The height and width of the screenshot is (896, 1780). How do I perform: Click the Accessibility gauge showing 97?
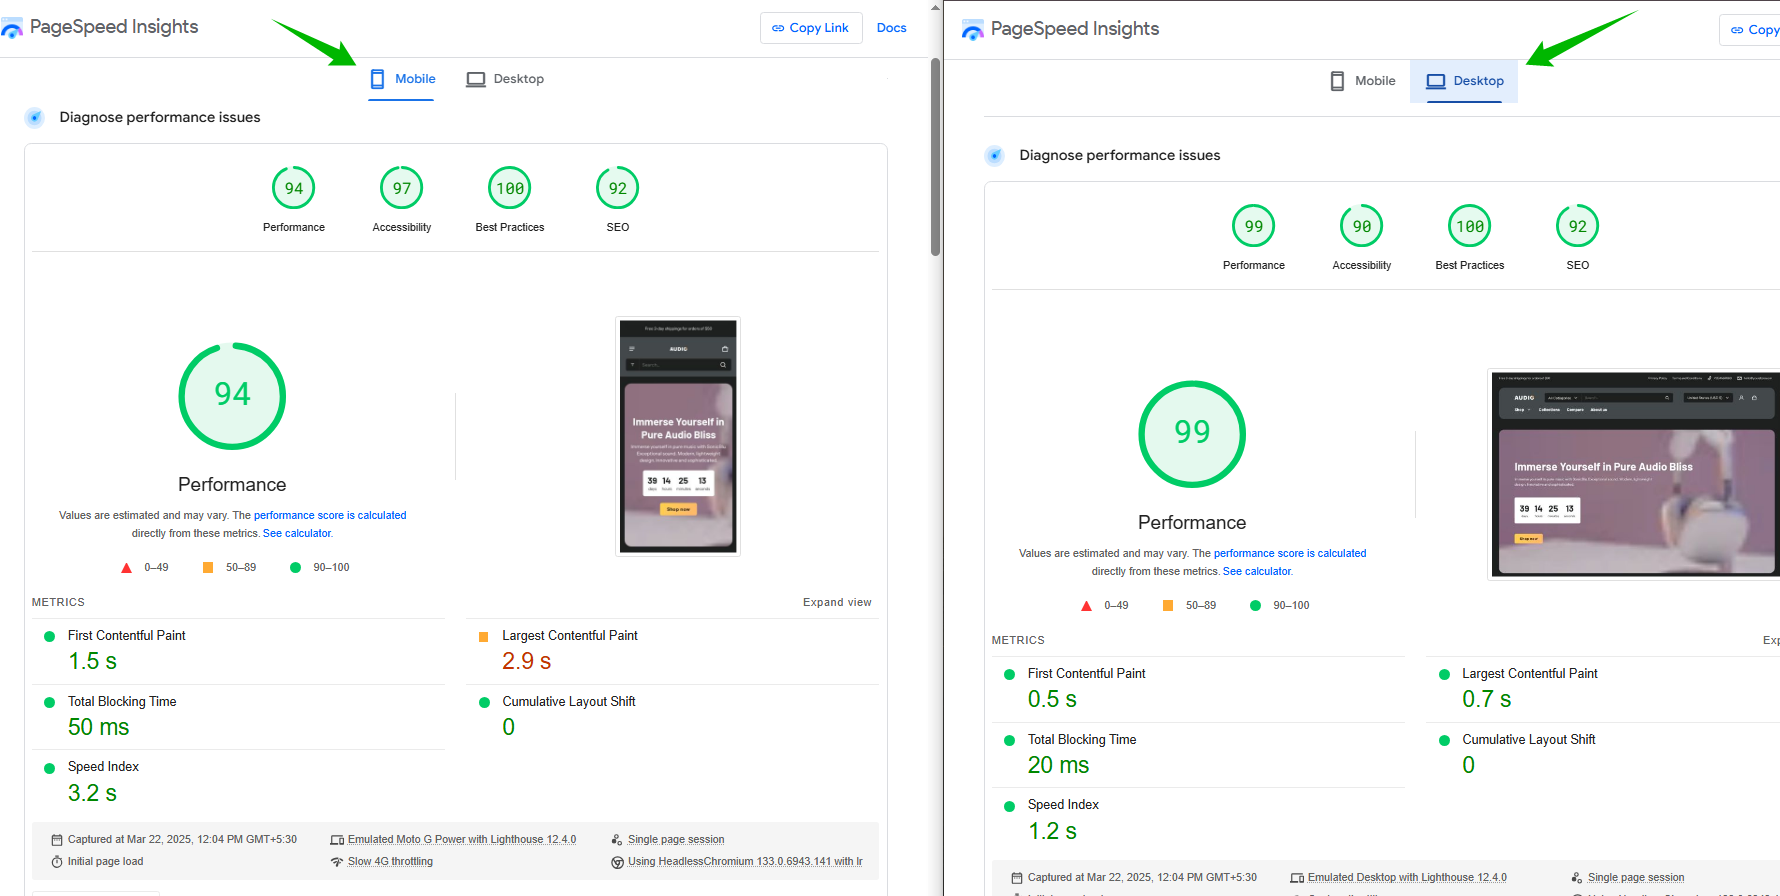401,188
